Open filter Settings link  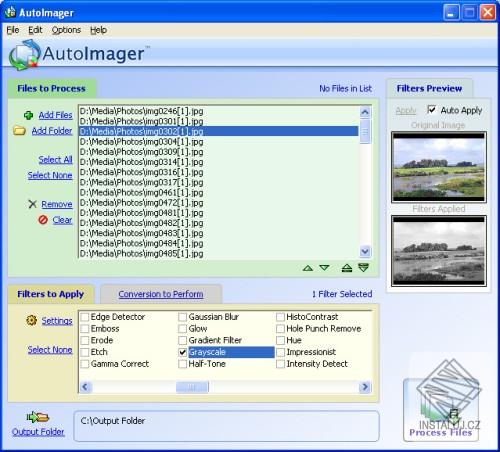(57, 321)
